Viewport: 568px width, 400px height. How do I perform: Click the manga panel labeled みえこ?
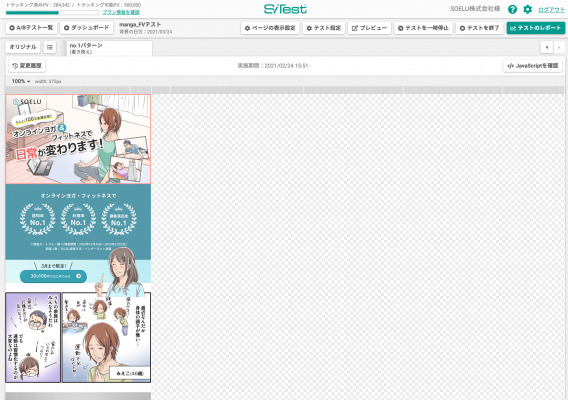(x=106, y=338)
